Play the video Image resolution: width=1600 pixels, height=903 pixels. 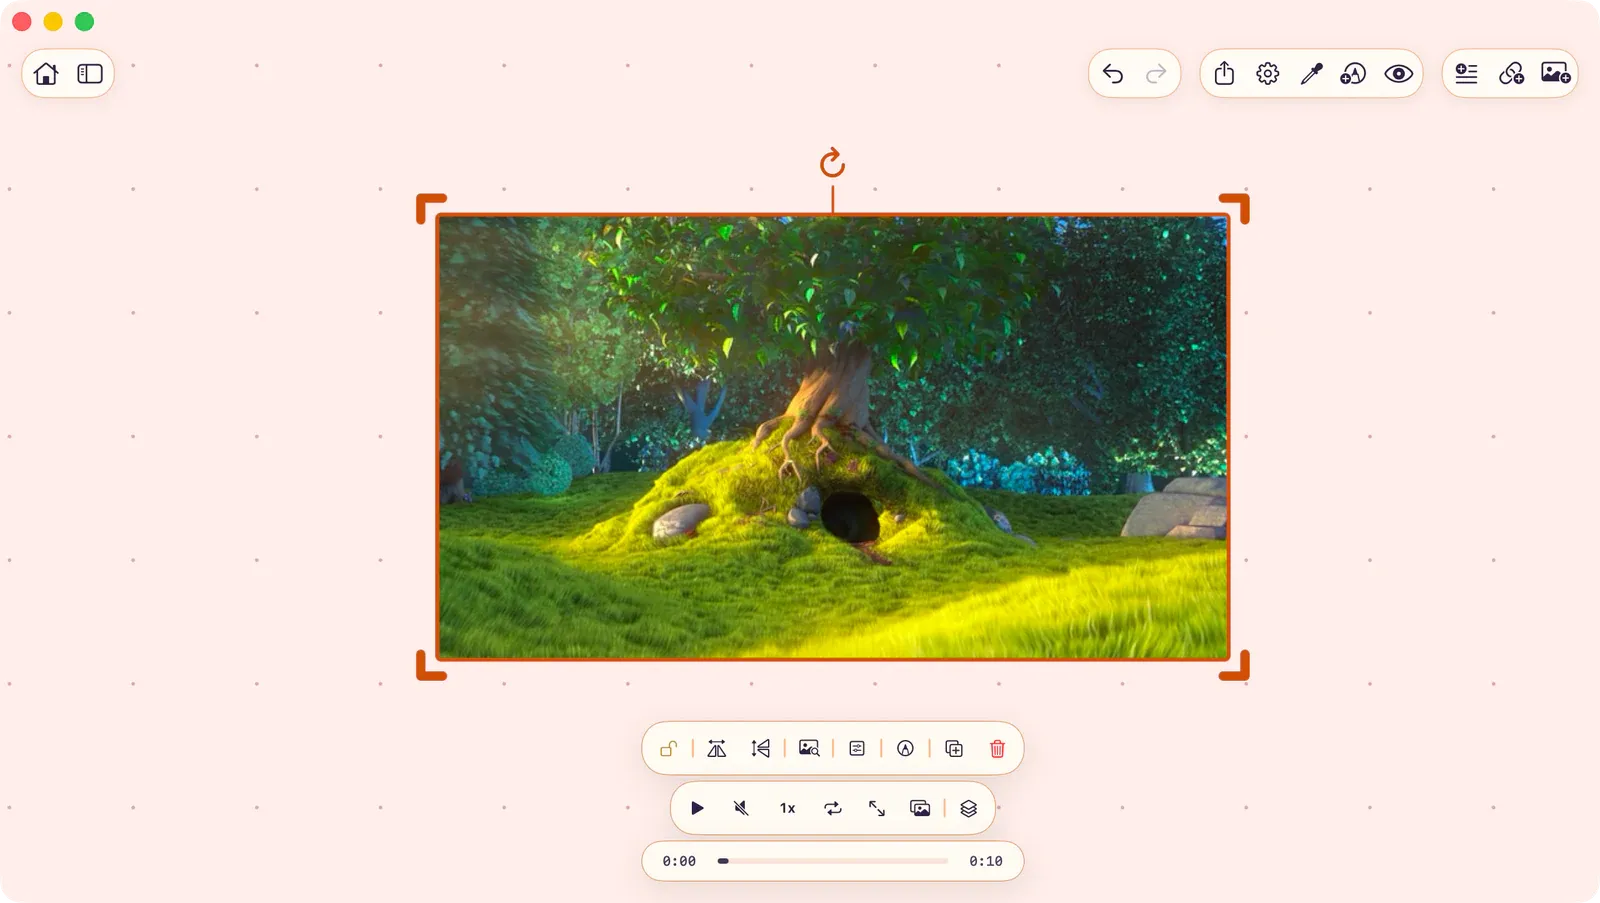pyautogui.click(x=697, y=808)
